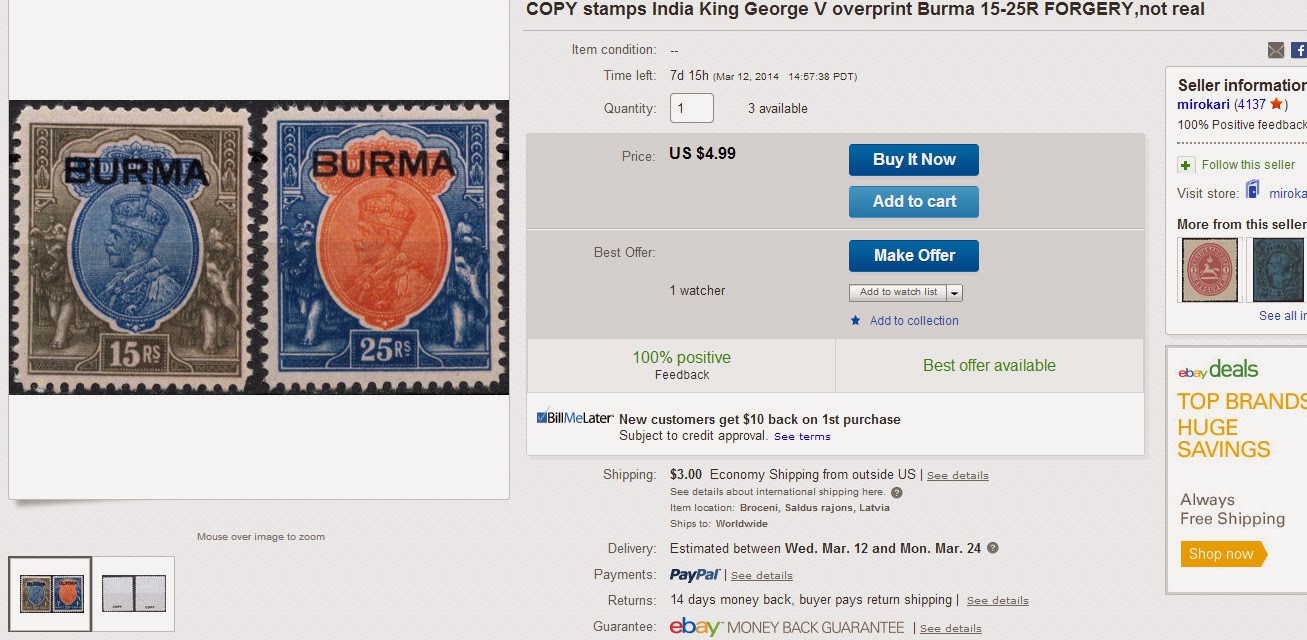Click the star icon beside Add to collection
This screenshot has height=640, width=1307.
coord(855,321)
